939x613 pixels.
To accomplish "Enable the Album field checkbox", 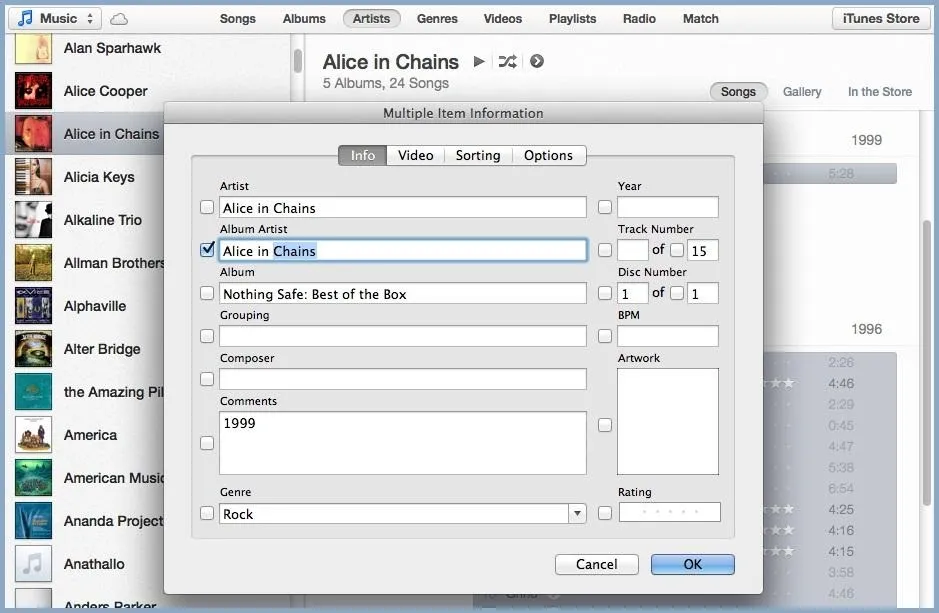I will pyautogui.click(x=207, y=293).
